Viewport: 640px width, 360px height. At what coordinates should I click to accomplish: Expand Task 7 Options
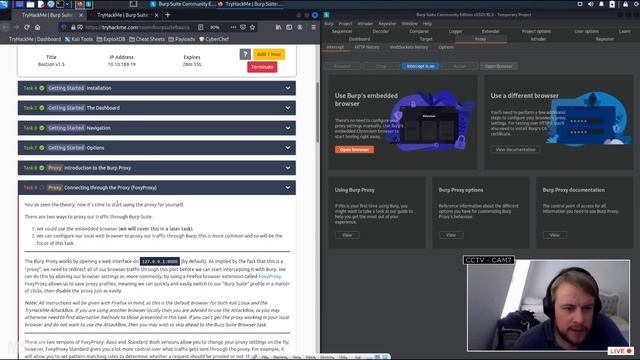[157, 148]
